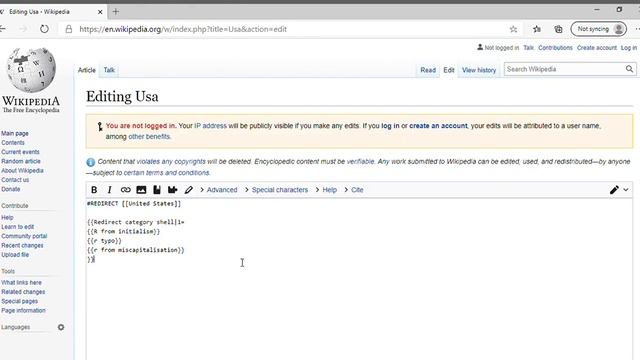Image resolution: width=640 pixels, height=360 pixels.
Task: Click the puzzle-piece template icon in toolbar
Action: coord(173,190)
